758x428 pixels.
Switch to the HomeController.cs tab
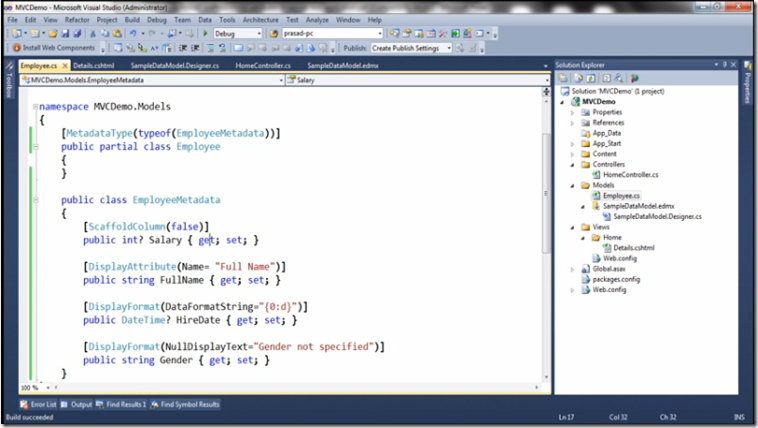[x=263, y=65]
